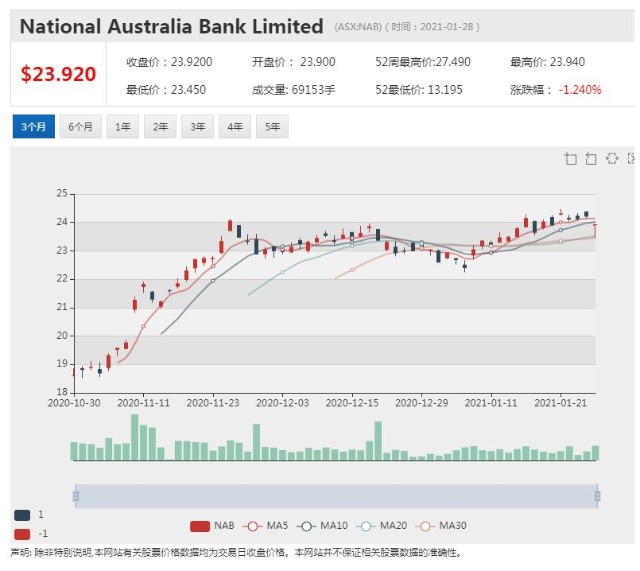The height and width of the screenshot is (571, 640).
Task: Click the right handle of the range slider
Action: tap(597, 496)
